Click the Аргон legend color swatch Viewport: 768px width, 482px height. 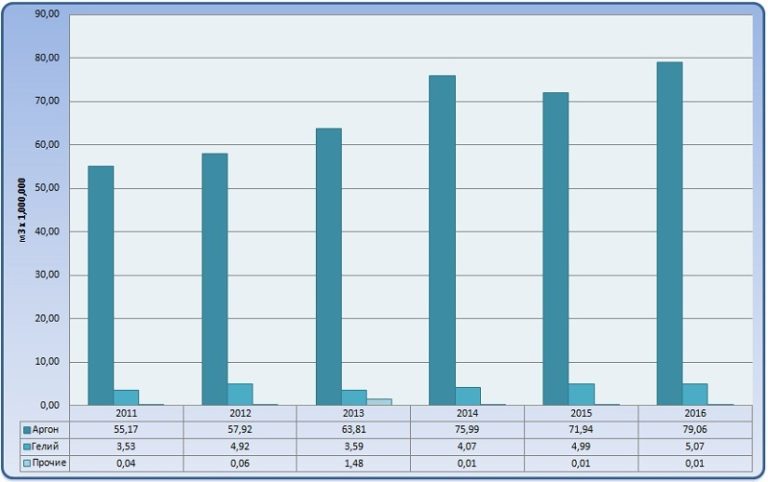[27, 430]
